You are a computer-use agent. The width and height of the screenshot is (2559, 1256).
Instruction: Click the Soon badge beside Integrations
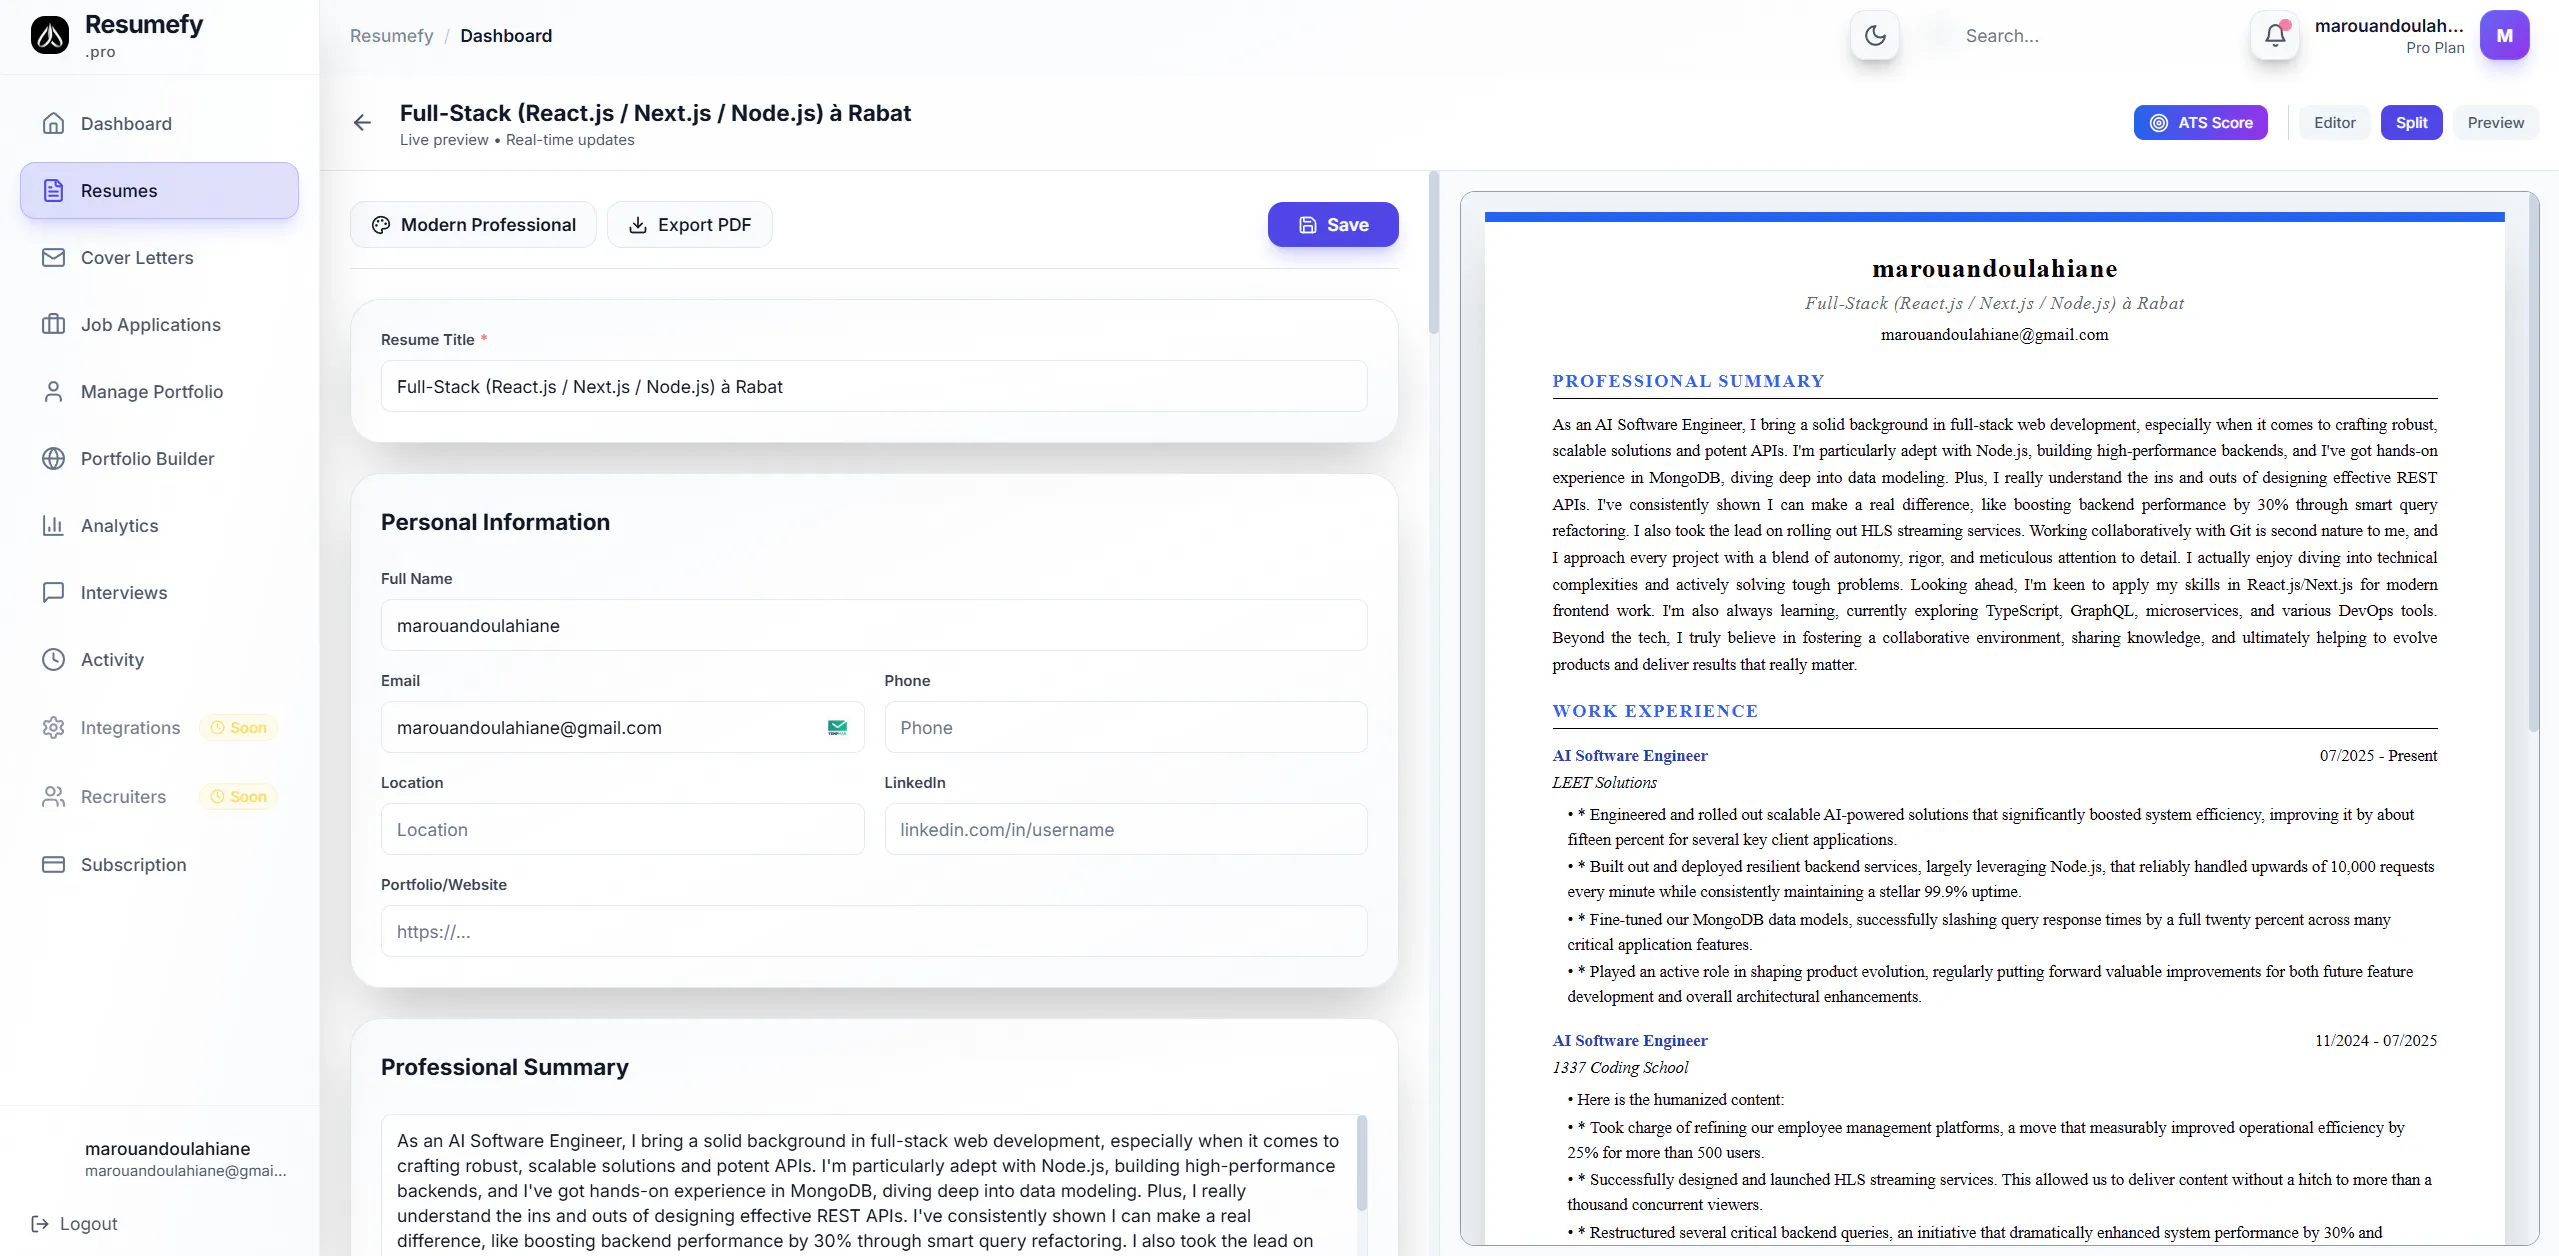click(x=239, y=727)
